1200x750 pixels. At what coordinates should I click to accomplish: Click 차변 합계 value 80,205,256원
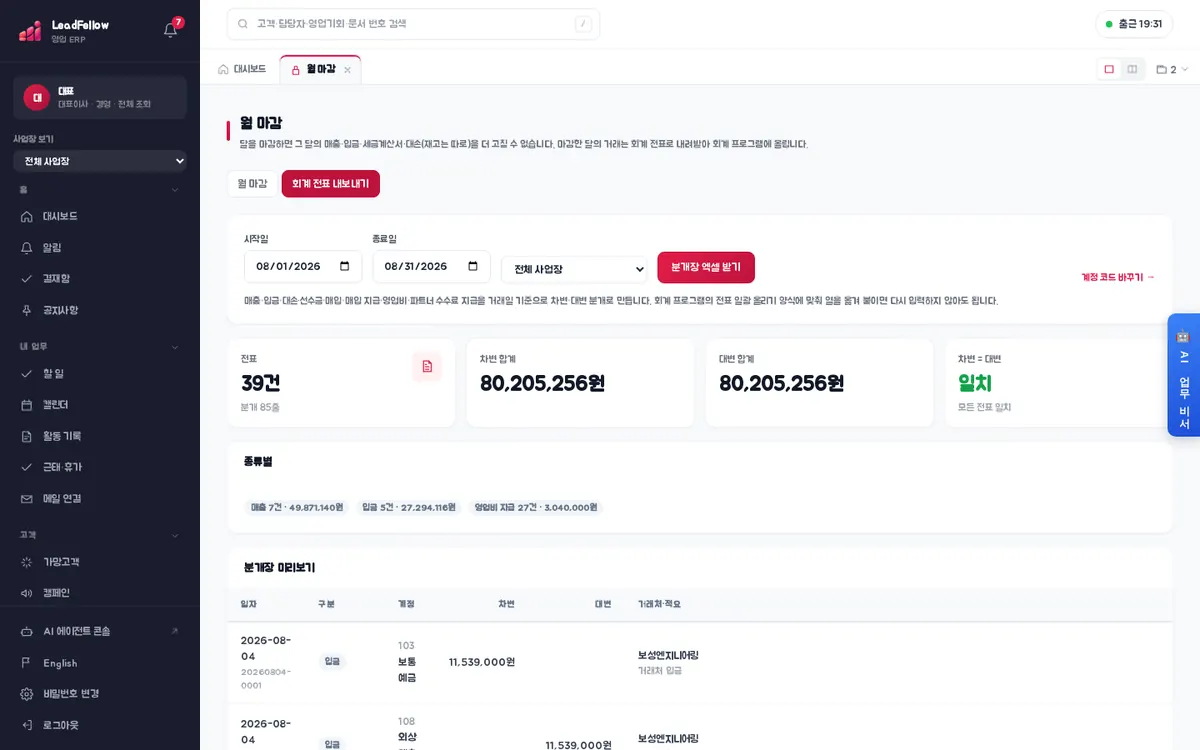(x=542, y=383)
